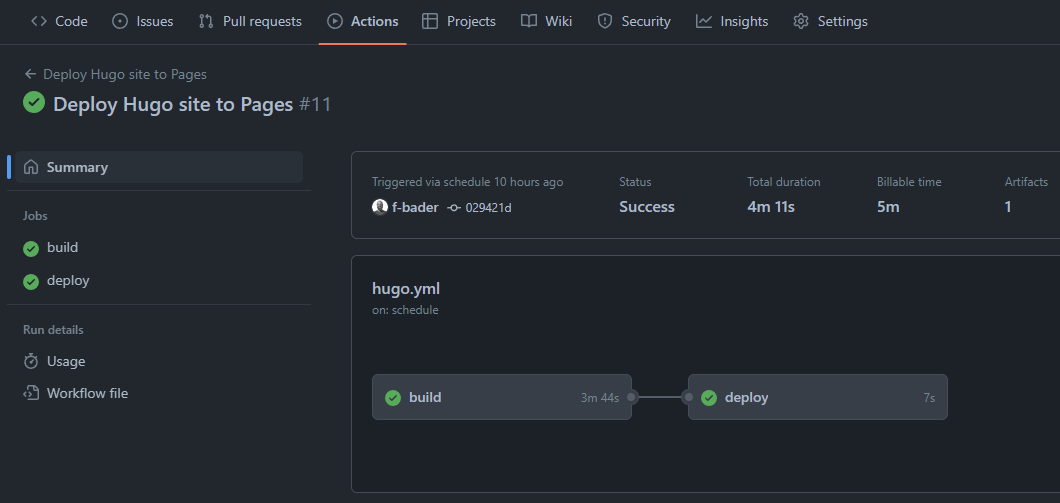Click the Security shield icon in nav

[x=605, y=22]
